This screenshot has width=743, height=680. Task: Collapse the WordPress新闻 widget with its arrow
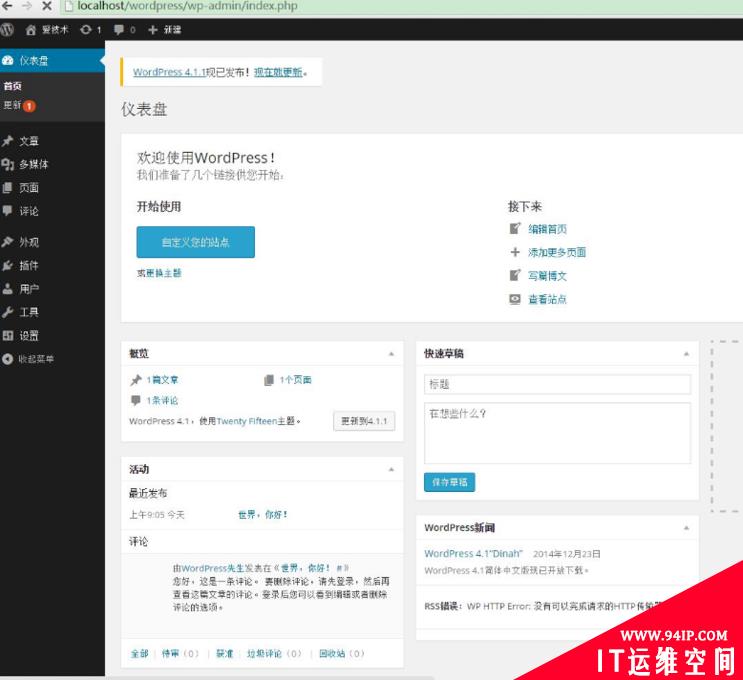[x=686, y=528]
